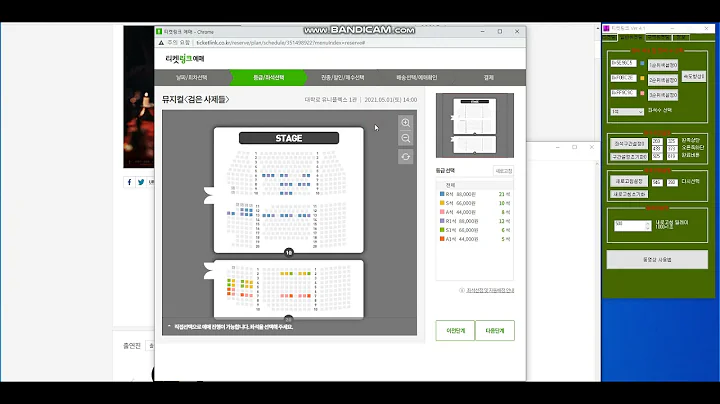Open the seat selection and auto-assignment guide link
The image size is (720, 404).
(490, 290)
